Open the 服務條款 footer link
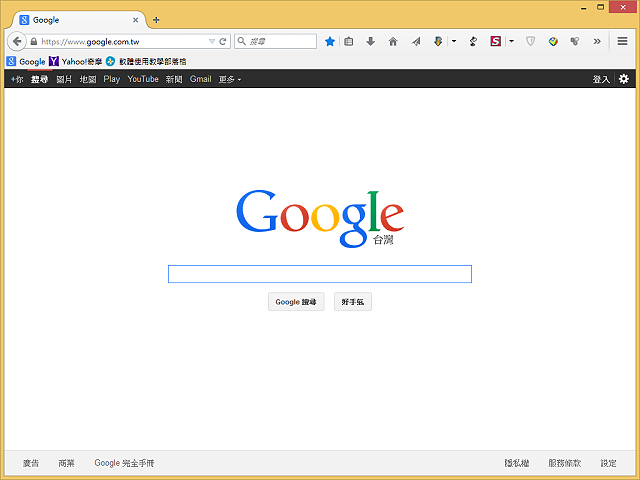 564,463
